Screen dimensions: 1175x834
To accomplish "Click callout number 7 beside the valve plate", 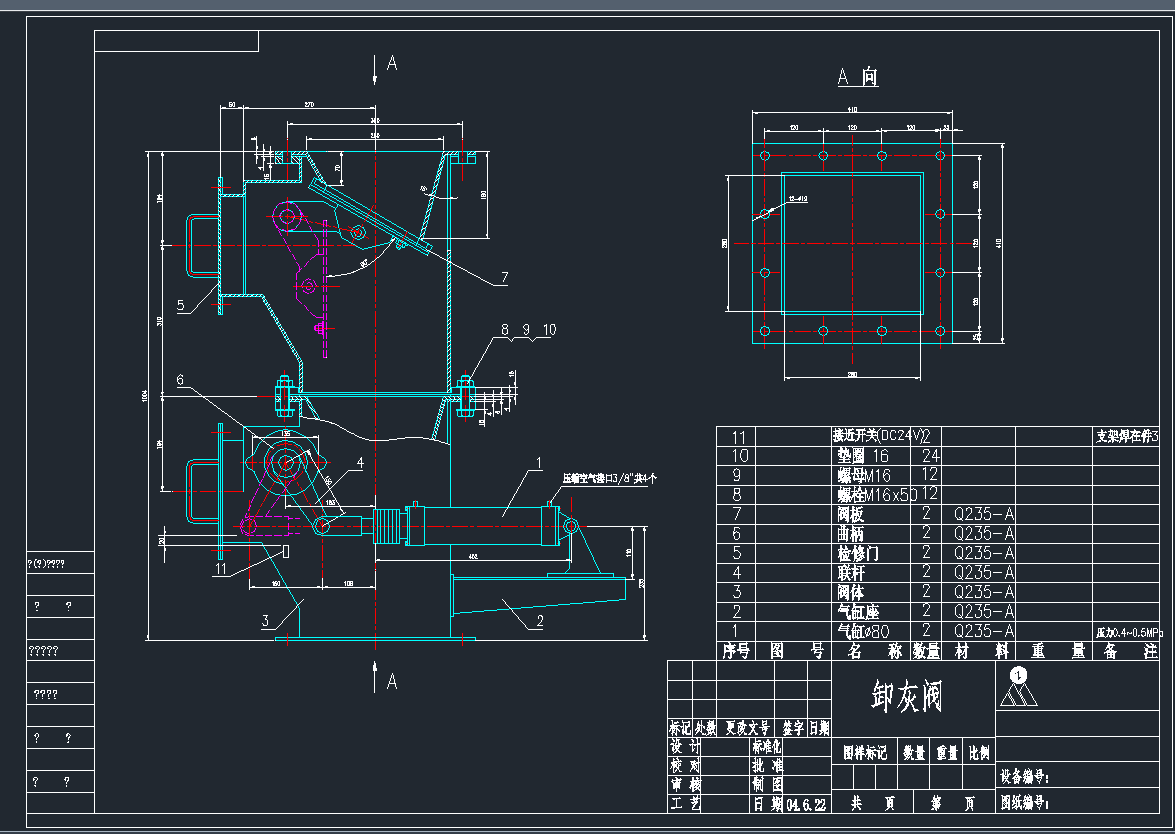I will click(x=505, y=277).
